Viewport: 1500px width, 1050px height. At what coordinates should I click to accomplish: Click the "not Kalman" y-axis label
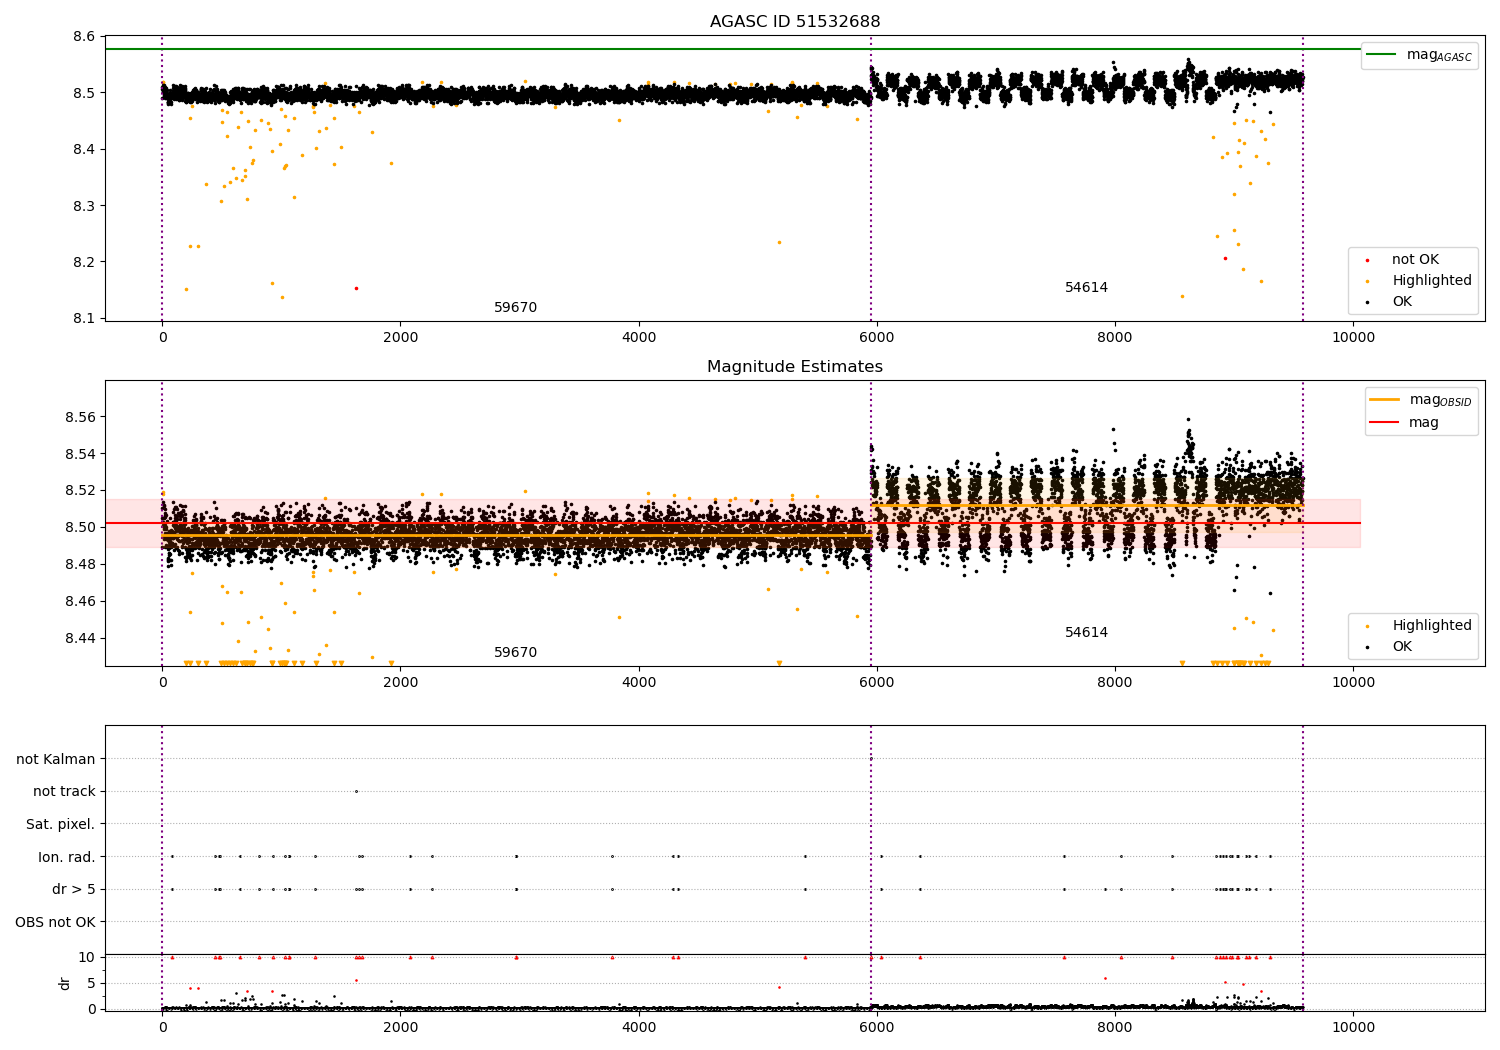56,759
